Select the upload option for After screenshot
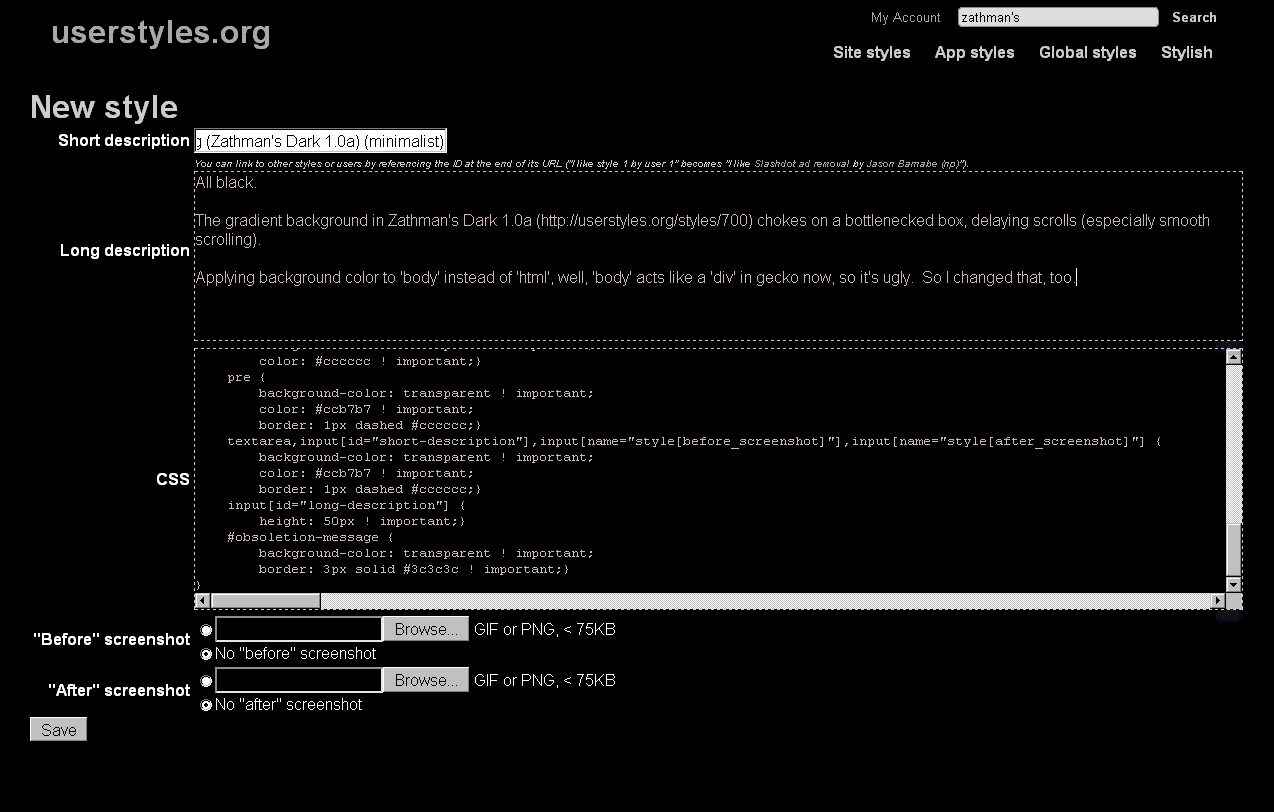This screenshot has width=1274, height=812. 206,681
